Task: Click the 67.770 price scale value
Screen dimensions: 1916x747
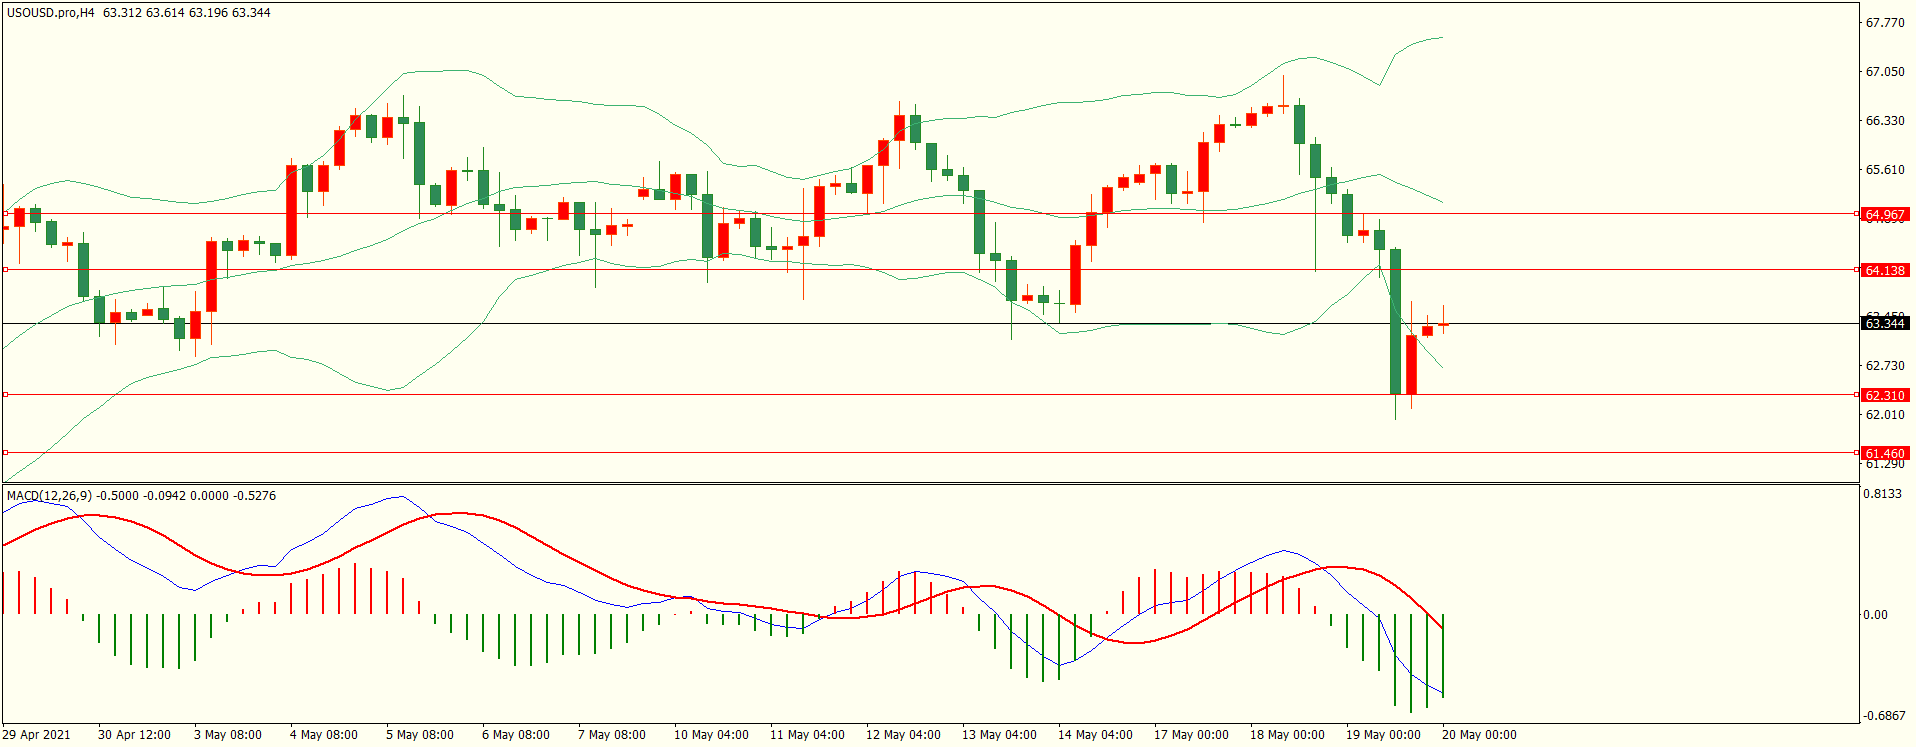Action: pyautogui.click(x=1885, y=23)
